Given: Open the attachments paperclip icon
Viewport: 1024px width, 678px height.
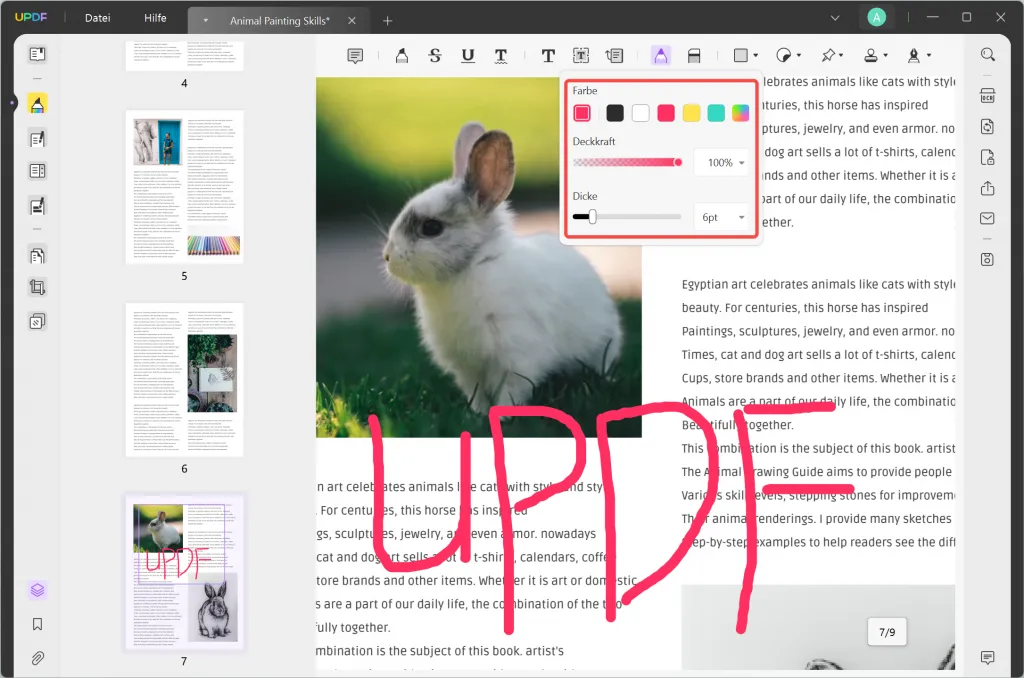Looking at the screenshot, I should (37, 658).
